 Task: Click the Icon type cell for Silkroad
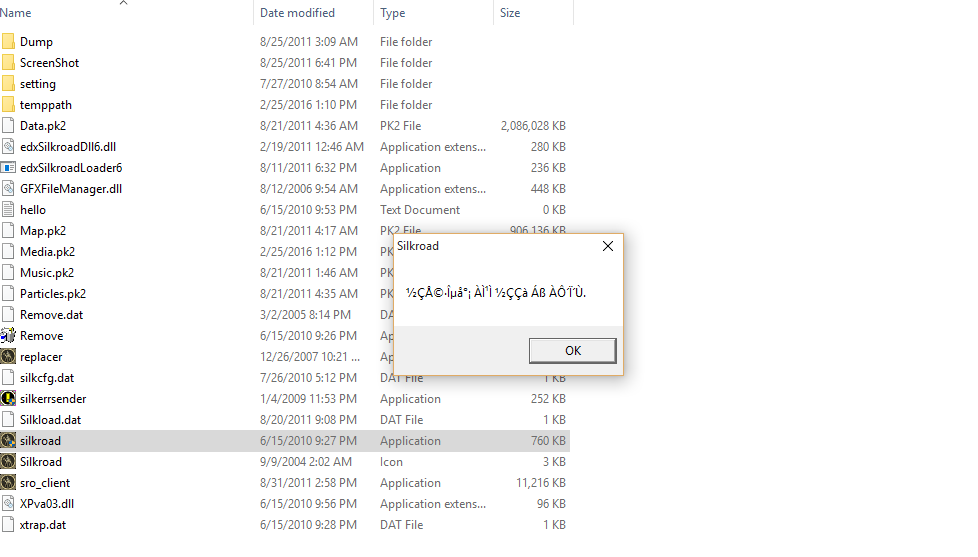tap(391, 462)
